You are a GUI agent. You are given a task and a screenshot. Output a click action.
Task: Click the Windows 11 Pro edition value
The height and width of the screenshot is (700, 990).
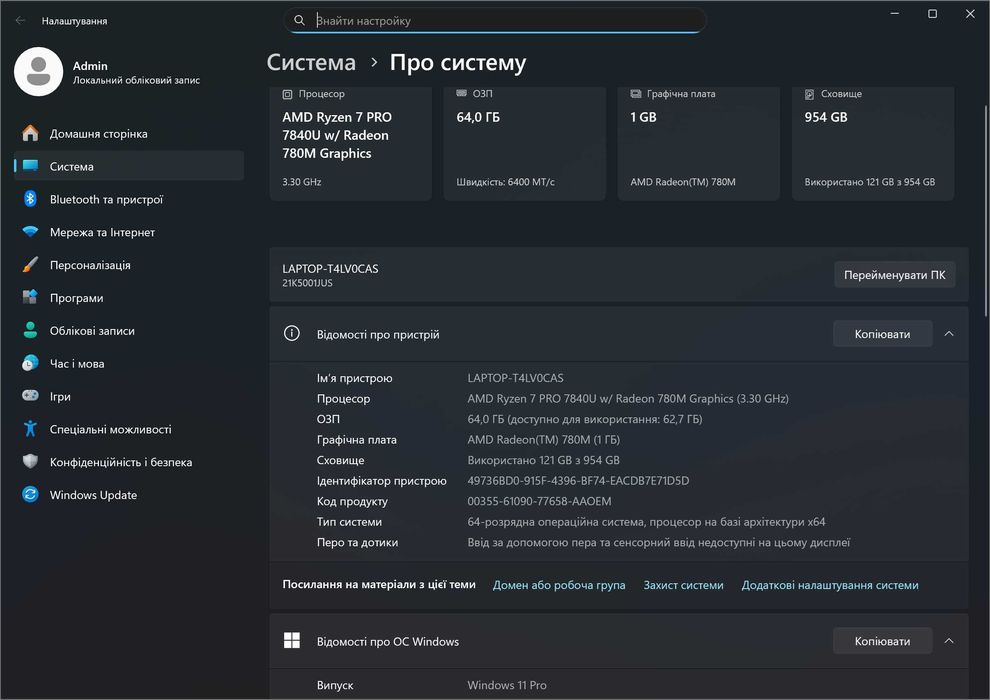(x=507, y=685)
